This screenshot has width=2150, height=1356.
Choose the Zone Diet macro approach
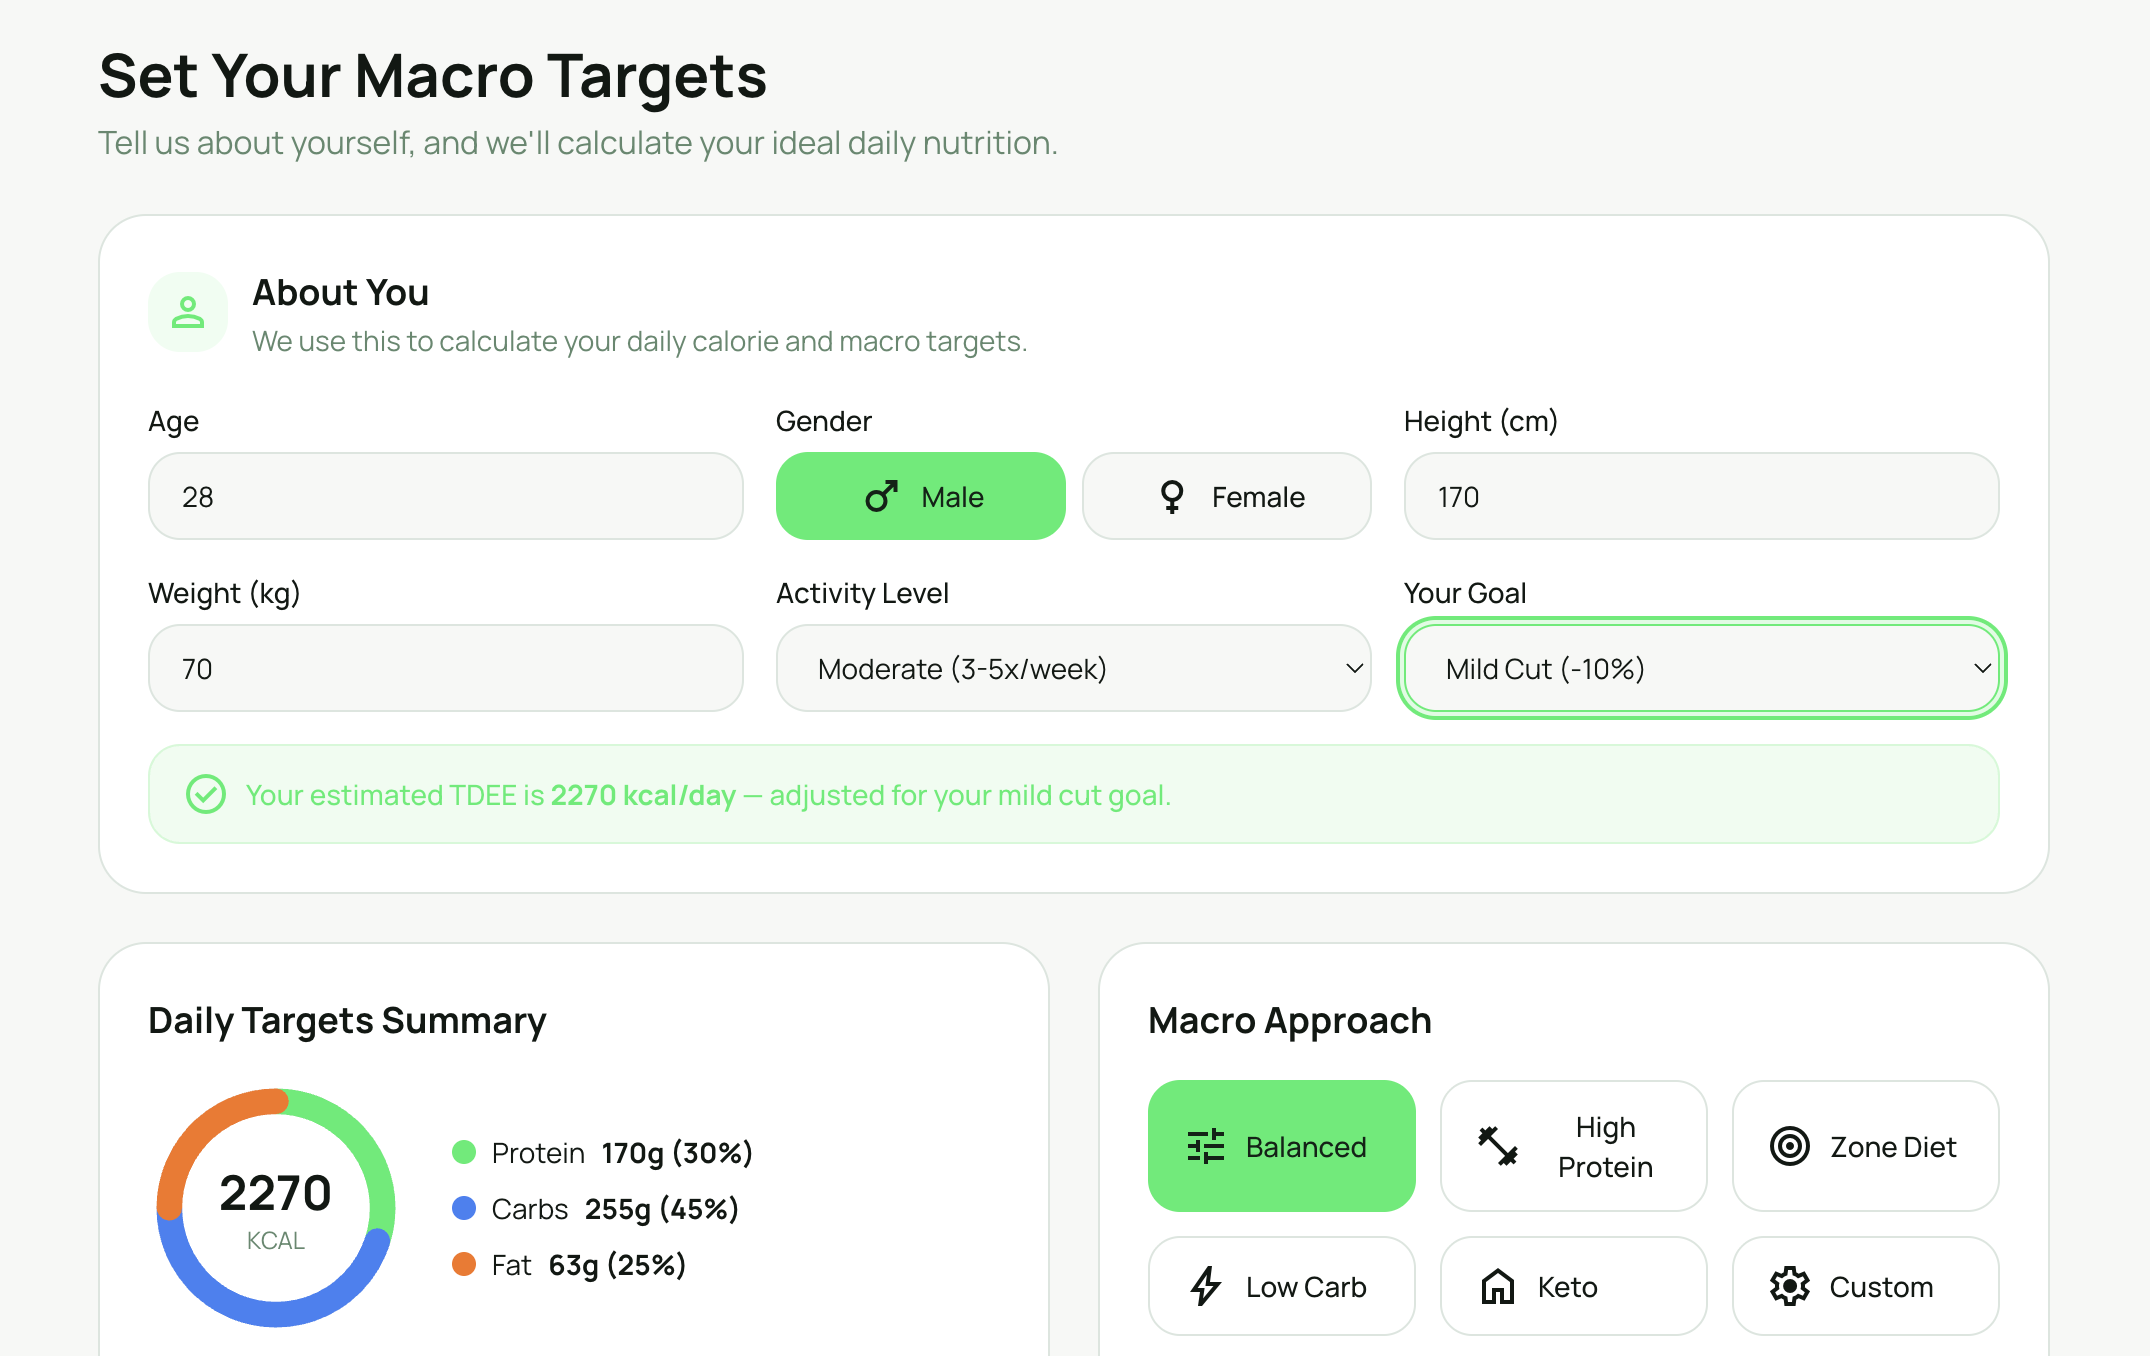(1865, 1146)
